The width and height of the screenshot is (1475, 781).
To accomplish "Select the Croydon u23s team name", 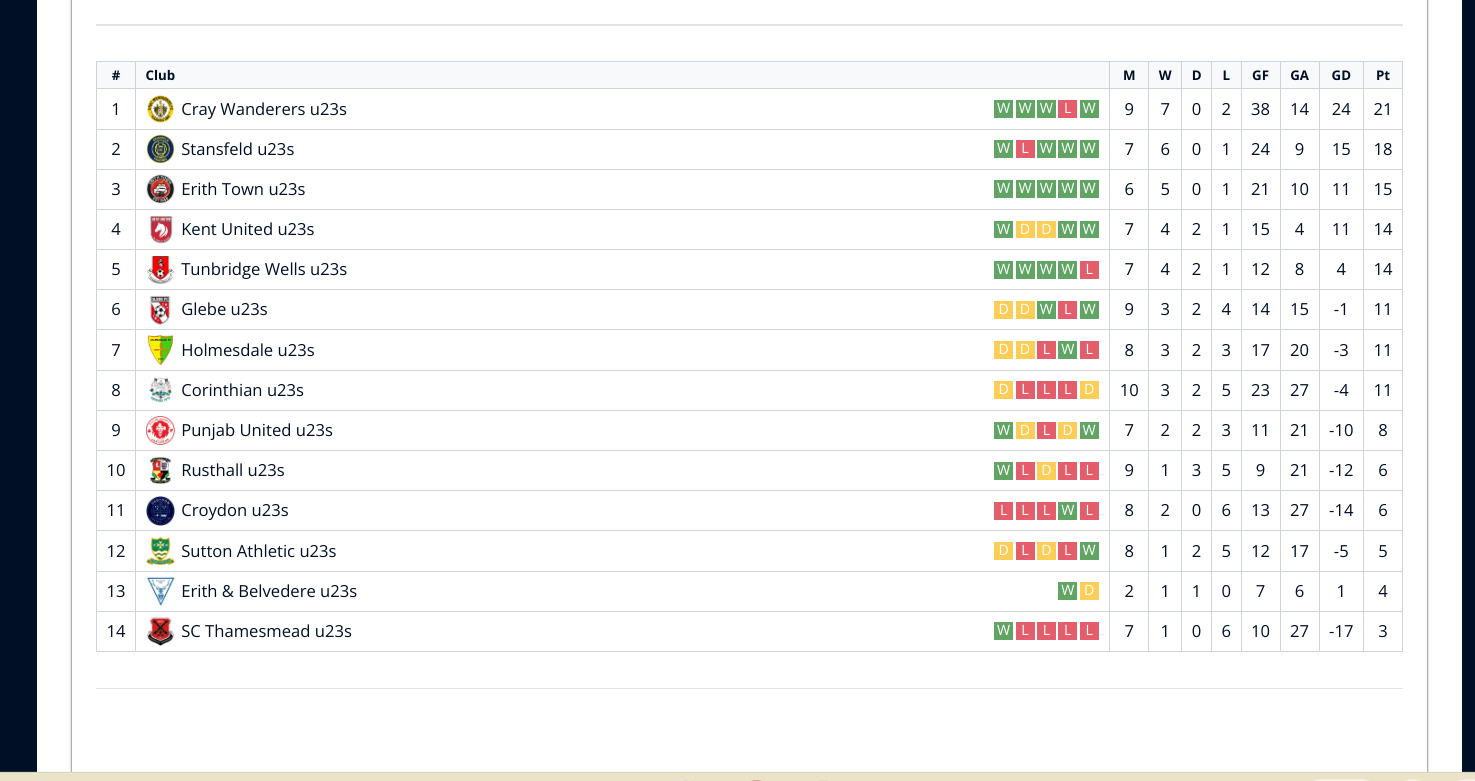I will point(235,510).
